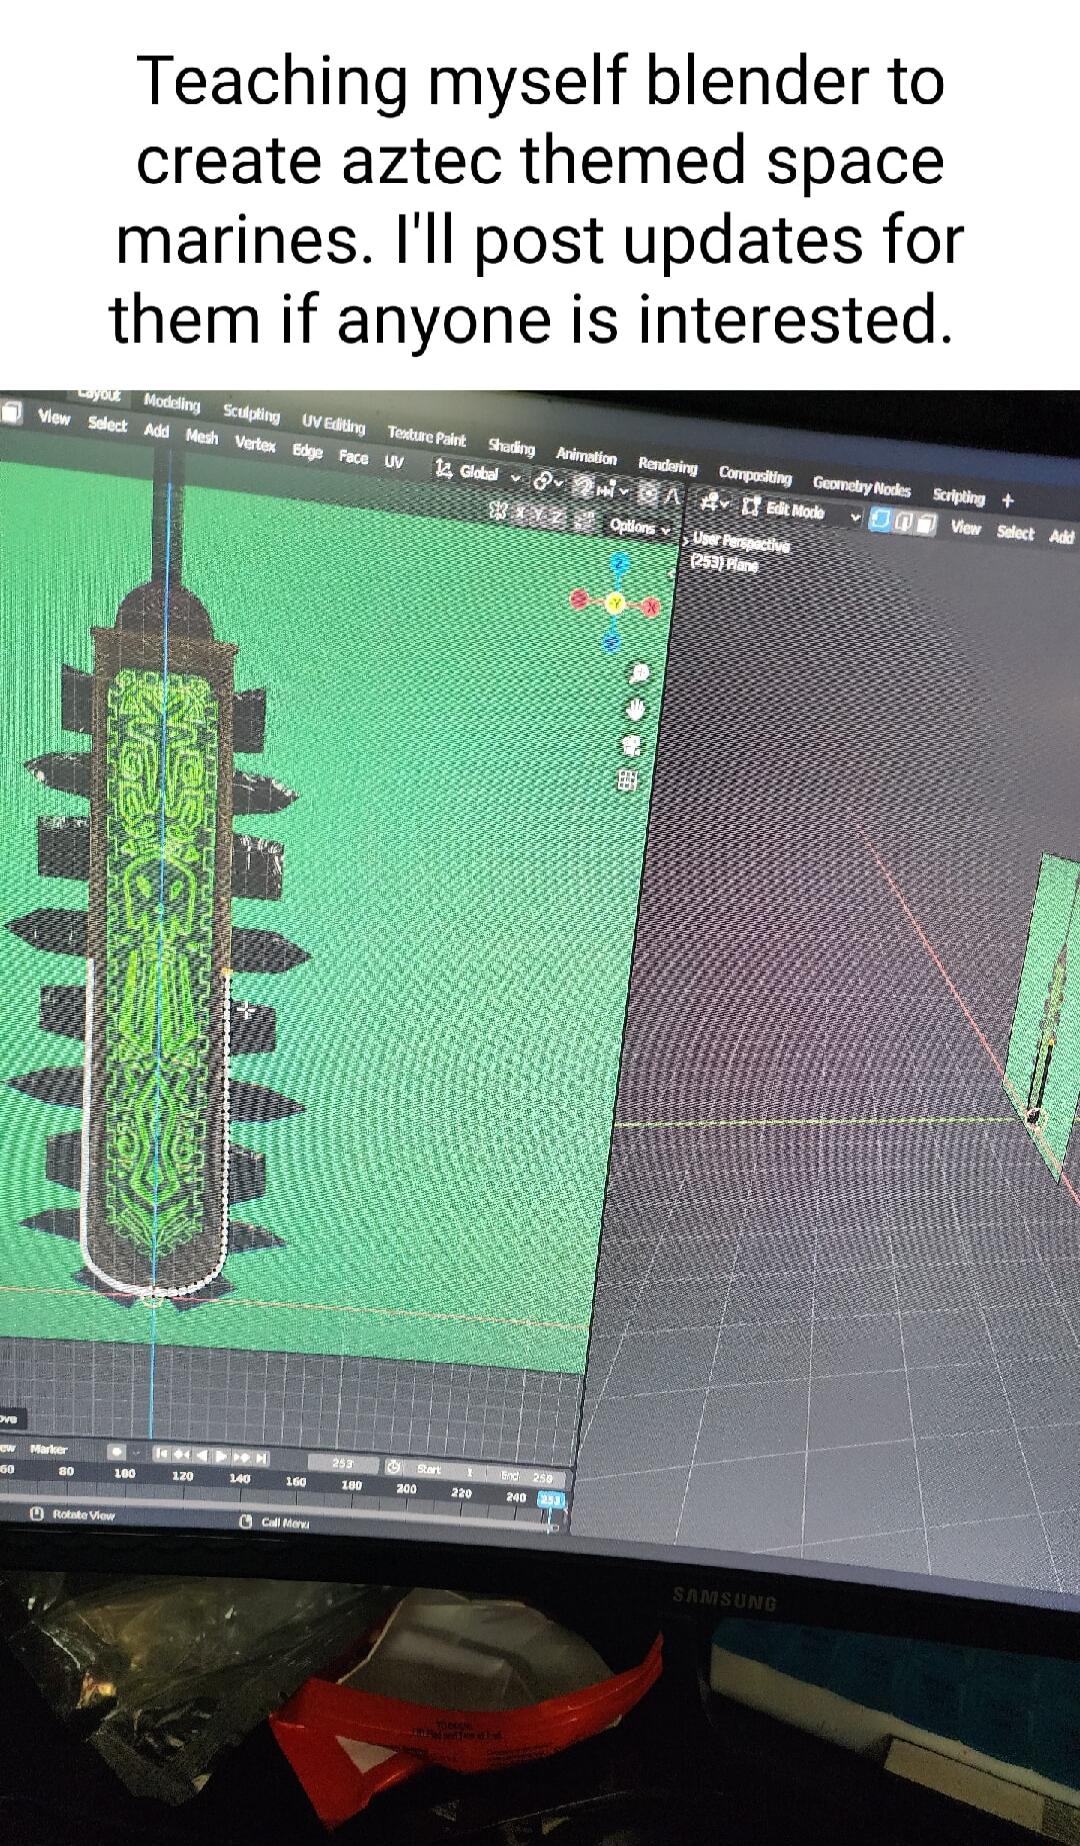The image size is (1080, 1846).
Task: Jump to timeline start frame
Action: [x=160, y=1453]
